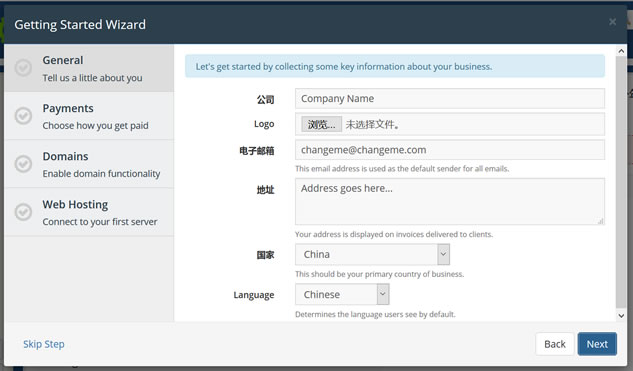
Task: Click the Company Name input field
Action: coord(450,99)
